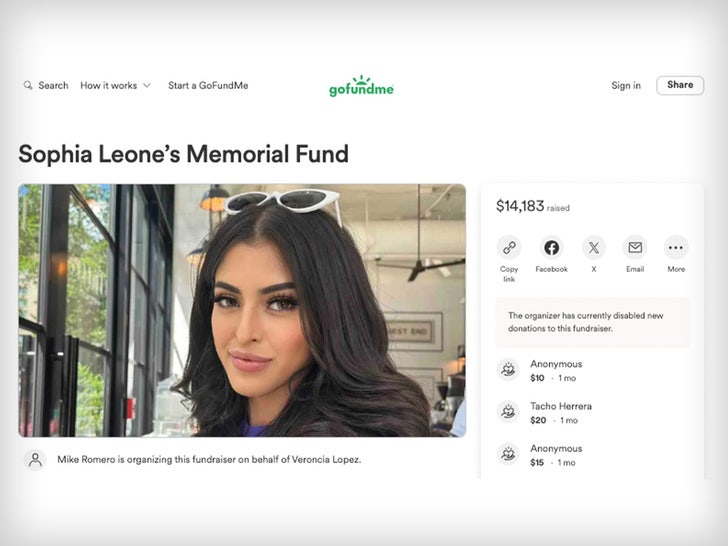
Task: Go to gofundme home logo
Action: click(x=361, y=86)
